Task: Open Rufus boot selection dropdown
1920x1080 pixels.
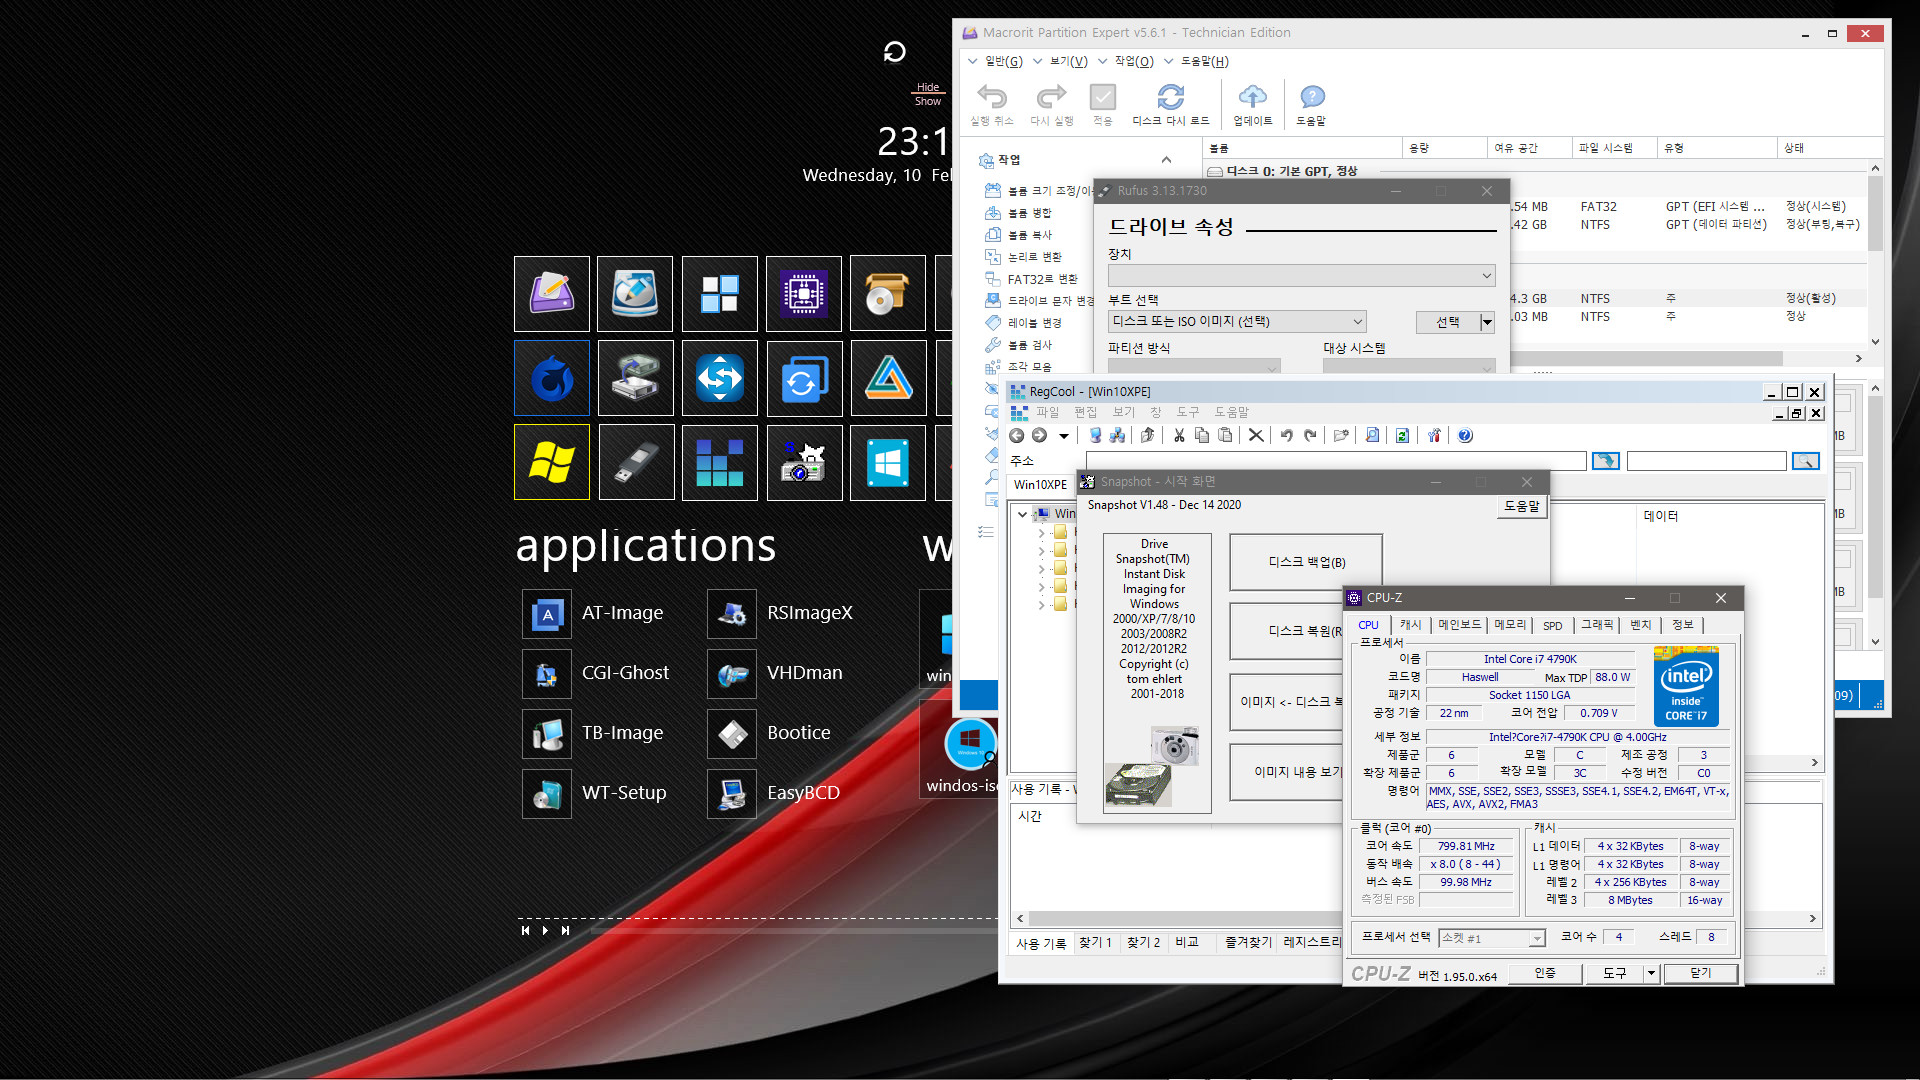Action: tap(1237, 321)
